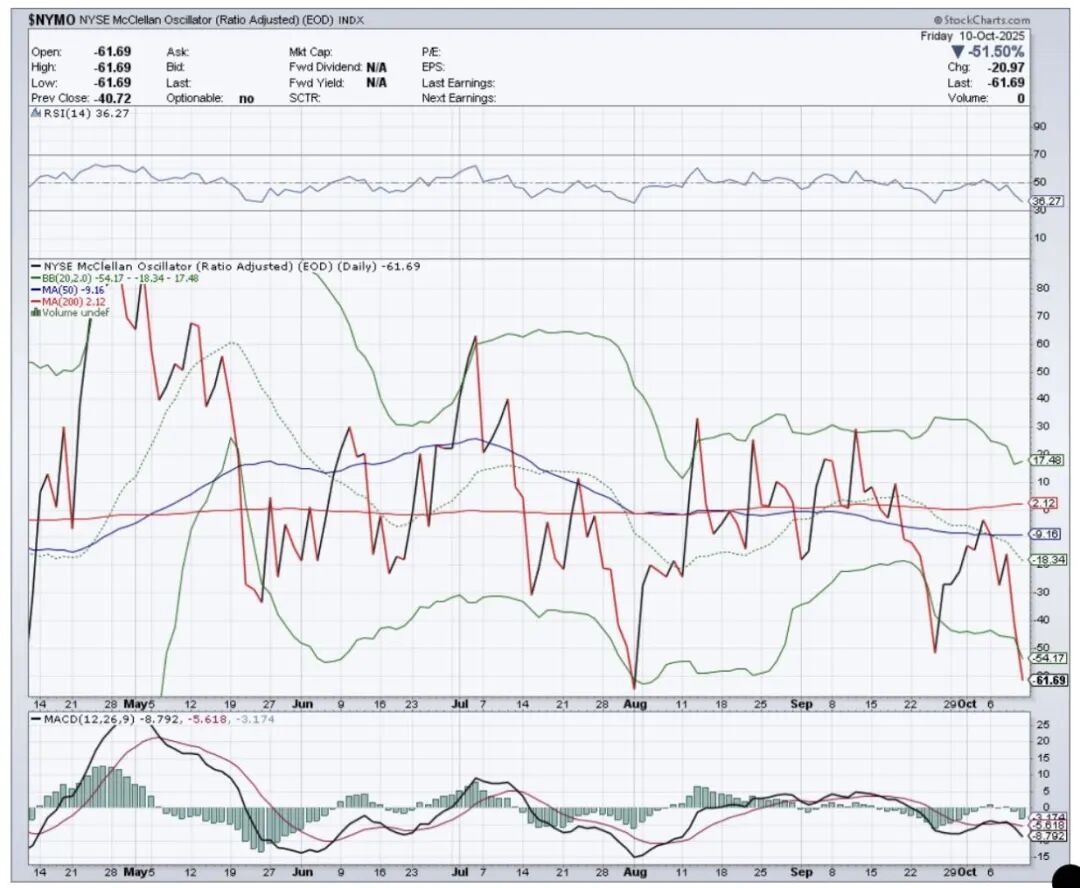1080x888 pixels.
Task: Click the 'Ask:' label
Action: pyautogui.click(x=178, y=52)
